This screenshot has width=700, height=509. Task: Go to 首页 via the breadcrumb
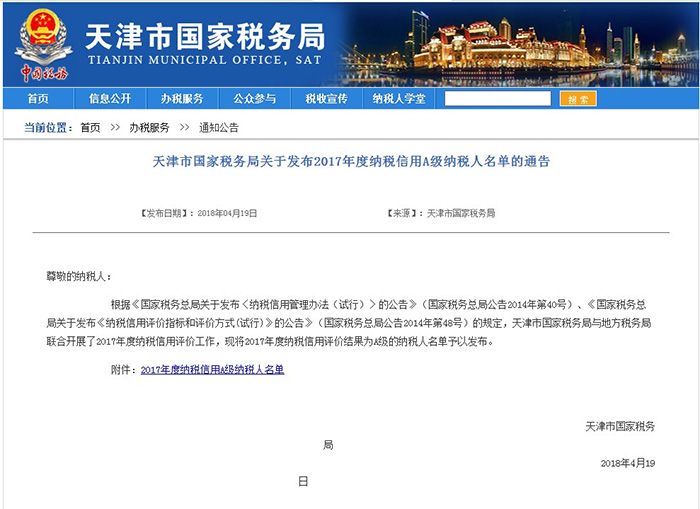tap(90, 128)
